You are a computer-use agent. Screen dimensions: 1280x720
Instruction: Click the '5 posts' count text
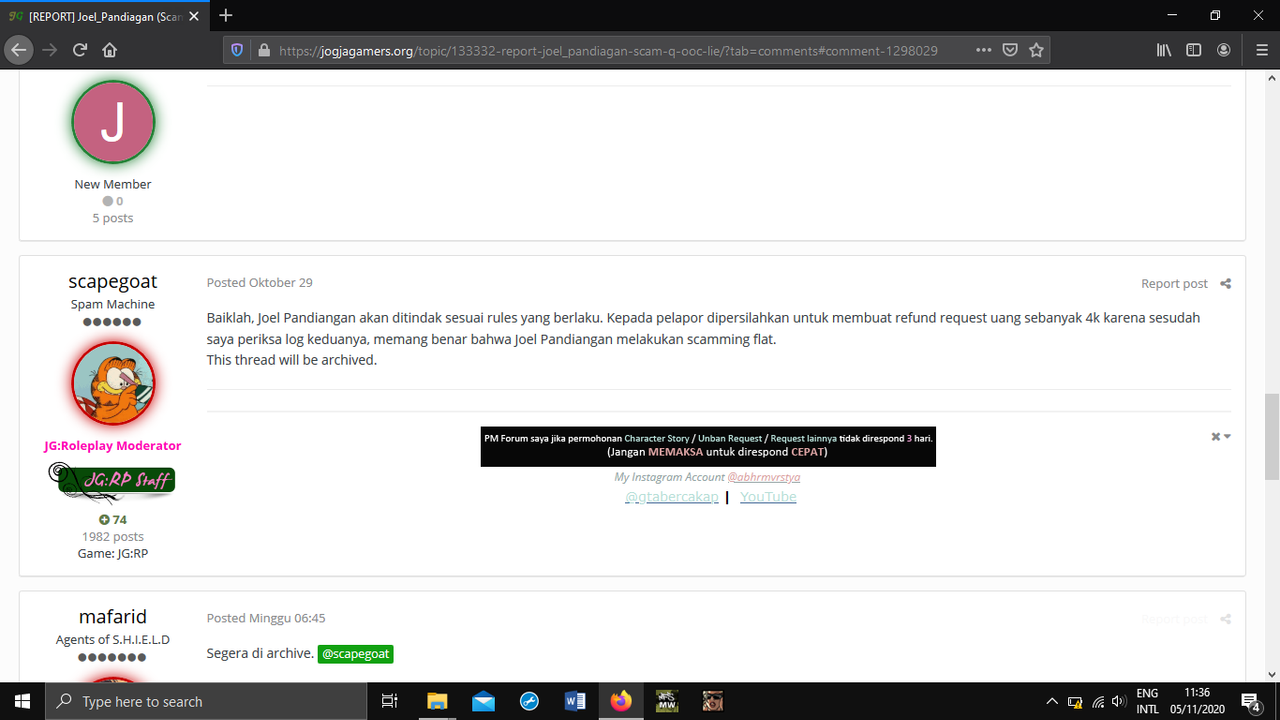tap(113, 218)
